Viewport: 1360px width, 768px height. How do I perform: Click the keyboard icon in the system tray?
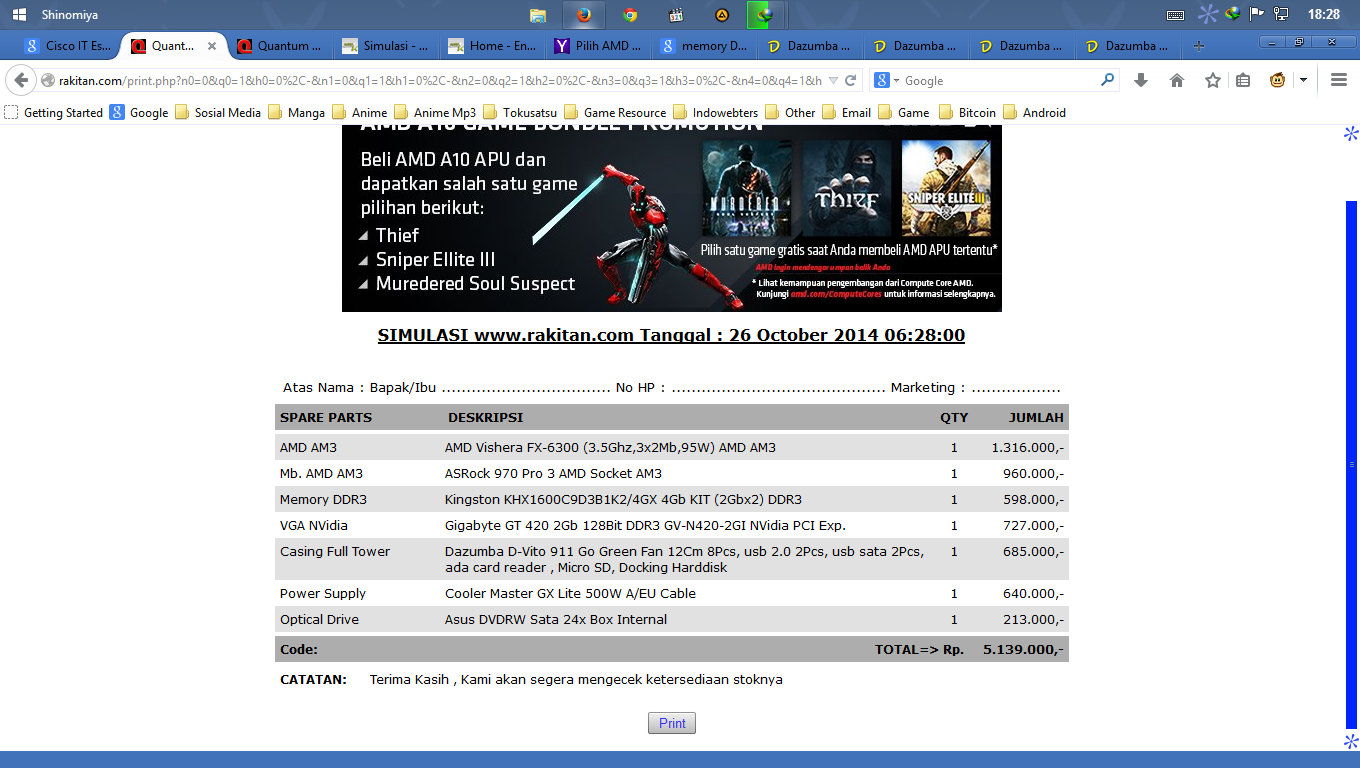pyautogui.click(x=1175, y=15)
